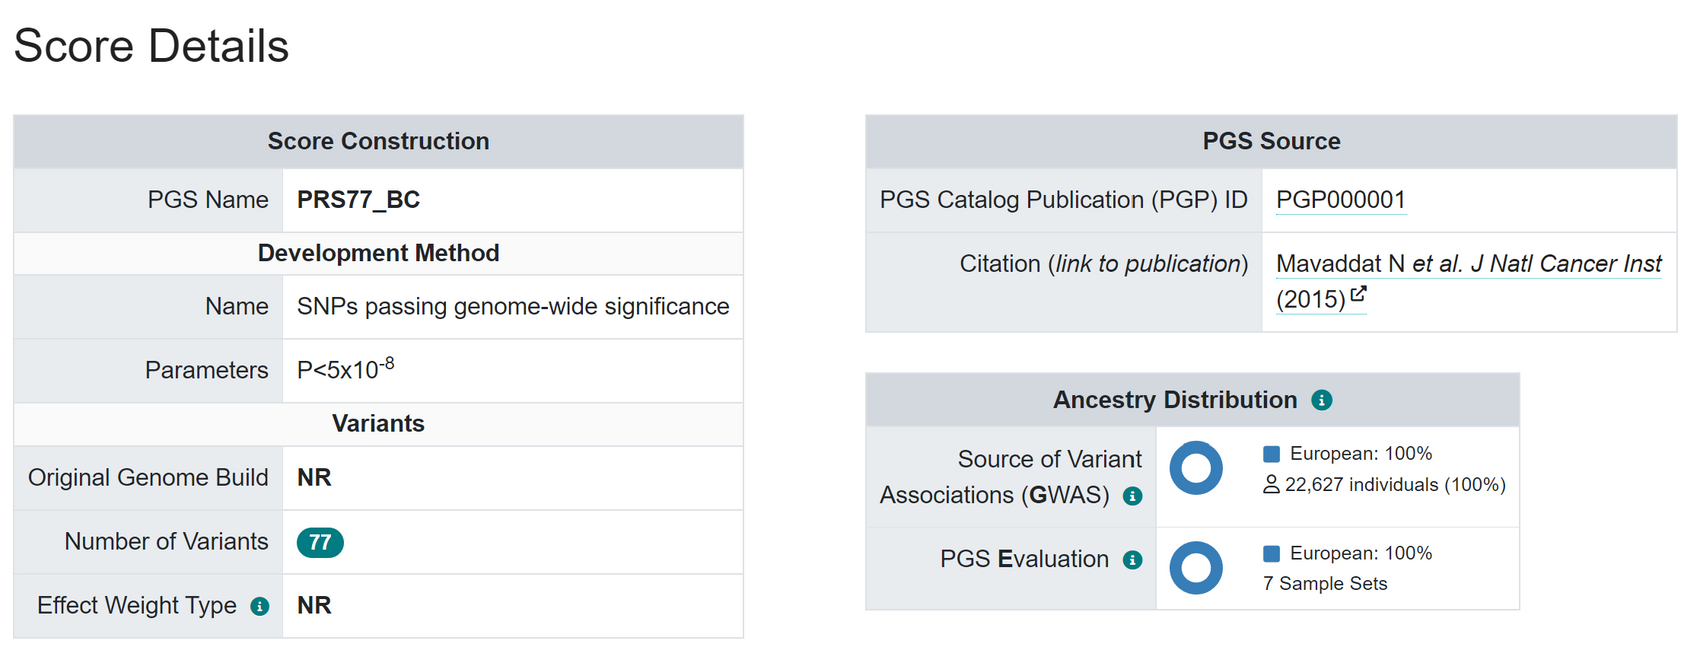This screenshot has height=667, width=1700.
Task: Click the PGS Evaluation info icon
Action: [1133, 560]
